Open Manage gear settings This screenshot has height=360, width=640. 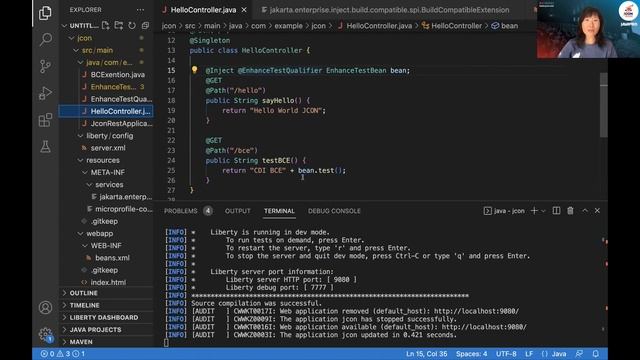(x=45, y=335)
